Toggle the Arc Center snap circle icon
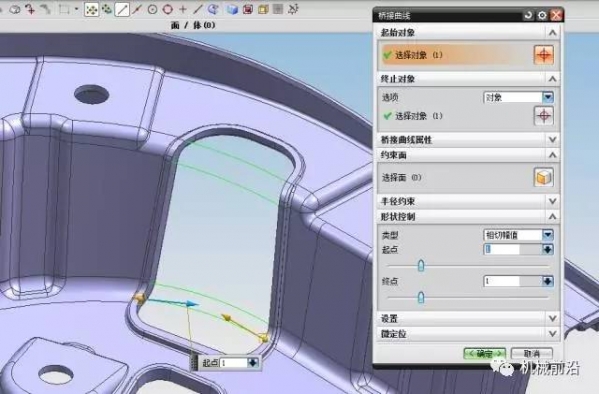 pyautogui.click(x=152, y=10)
